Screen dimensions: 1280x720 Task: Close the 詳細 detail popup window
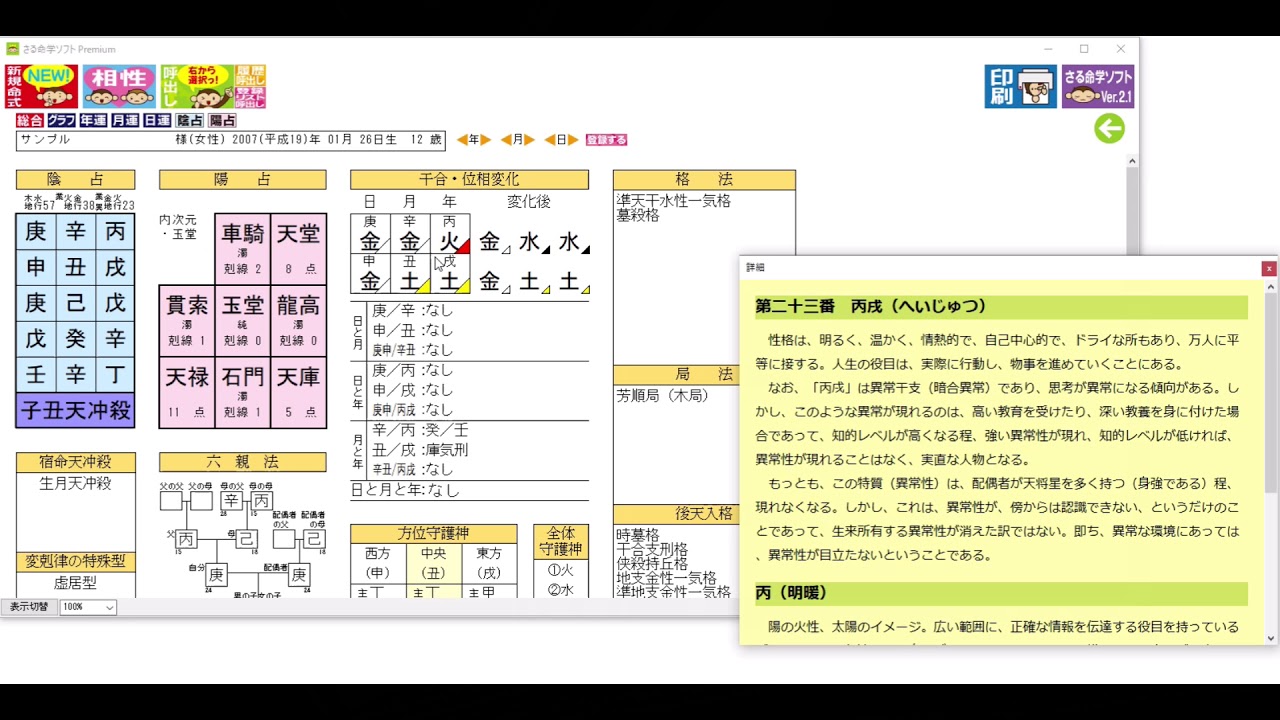pyautogui.click(x=1268, y=268)
